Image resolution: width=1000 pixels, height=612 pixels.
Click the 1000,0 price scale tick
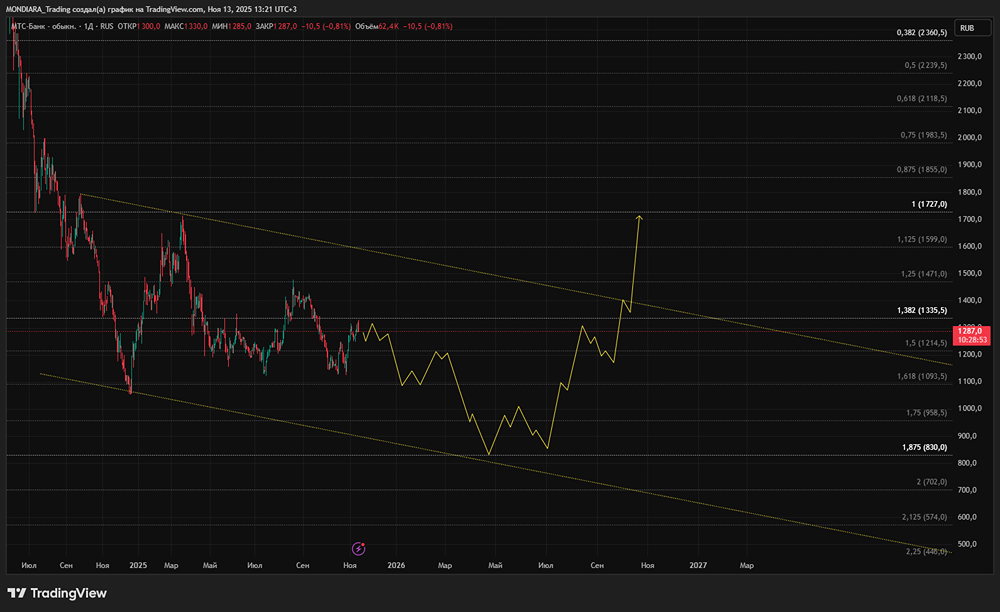click(x=969, y=409)
